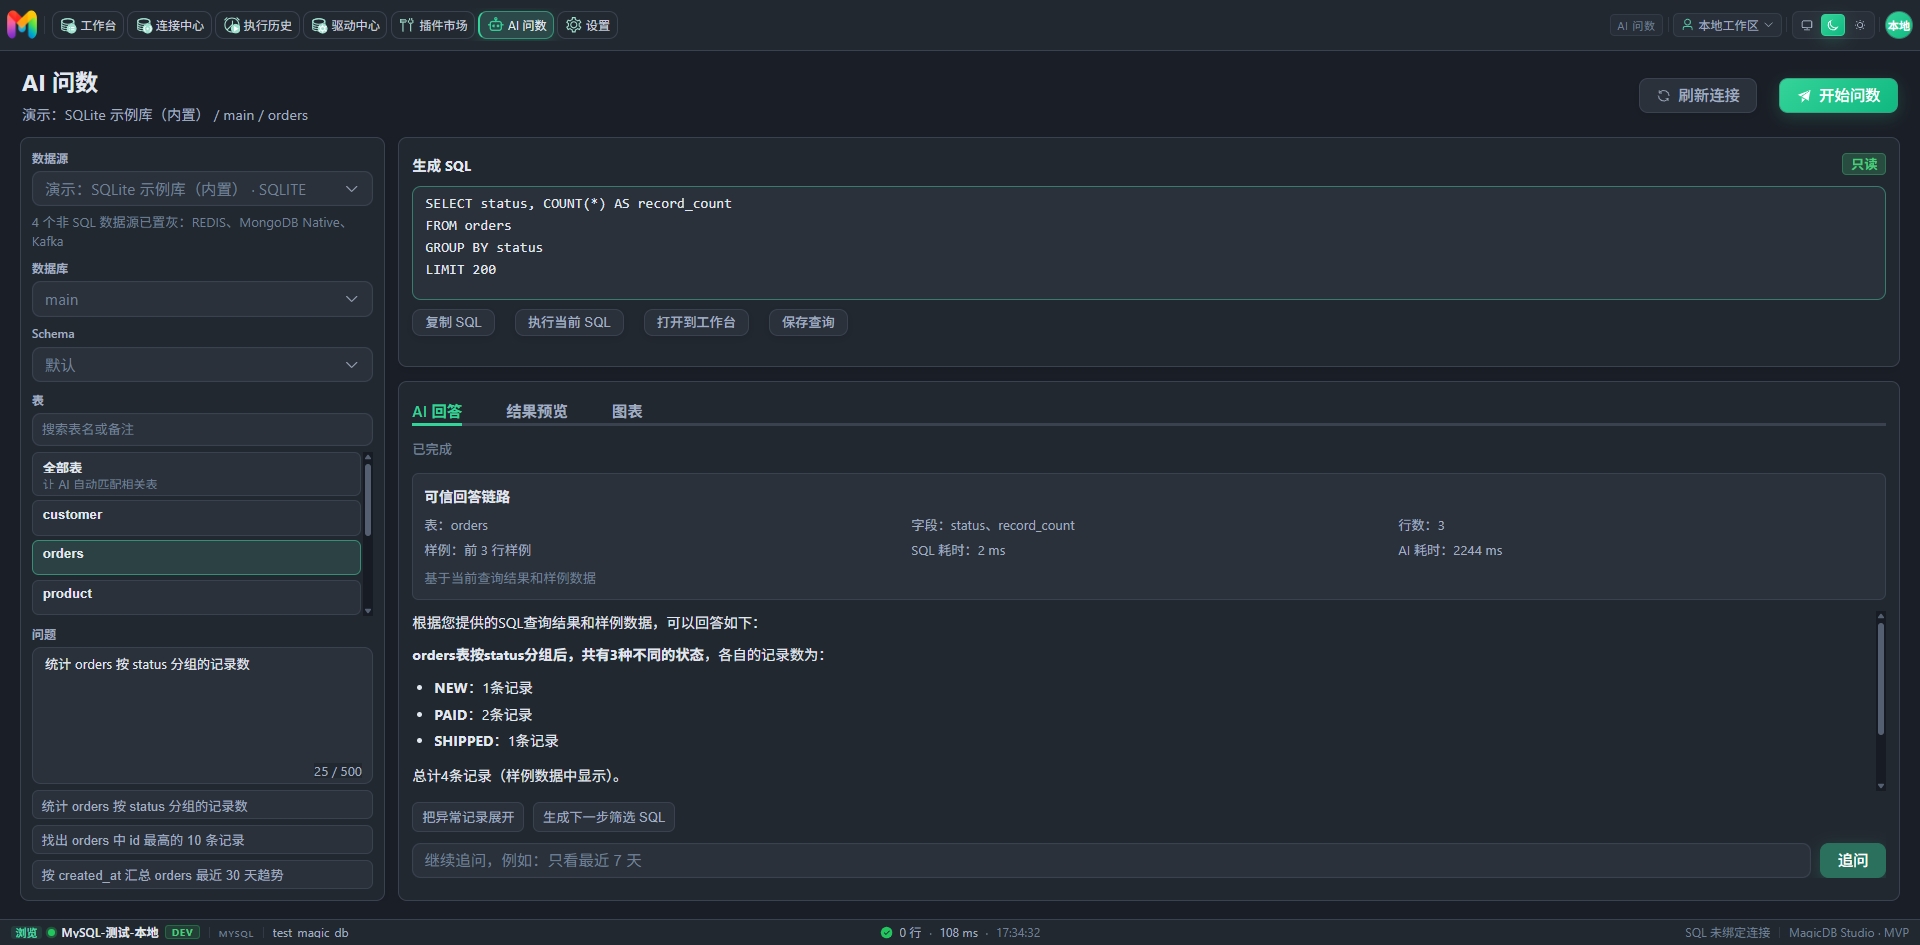Viewport: 1920px width, 945px height.
Task: Click 执行当前 SQL button
Action: (x=569, y=322)
